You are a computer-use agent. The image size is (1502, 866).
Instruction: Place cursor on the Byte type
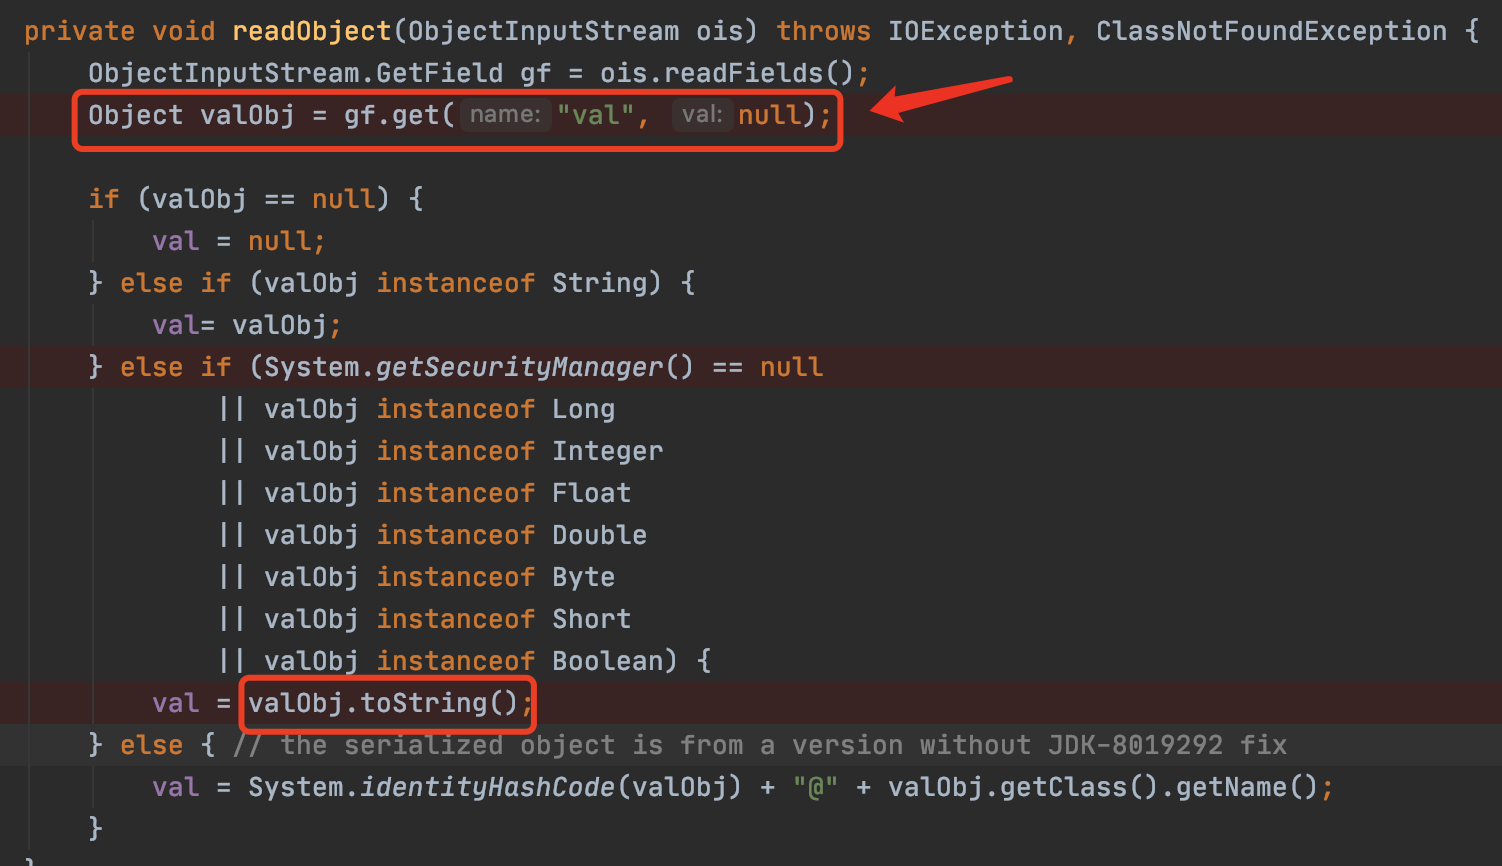coord(583,577)
